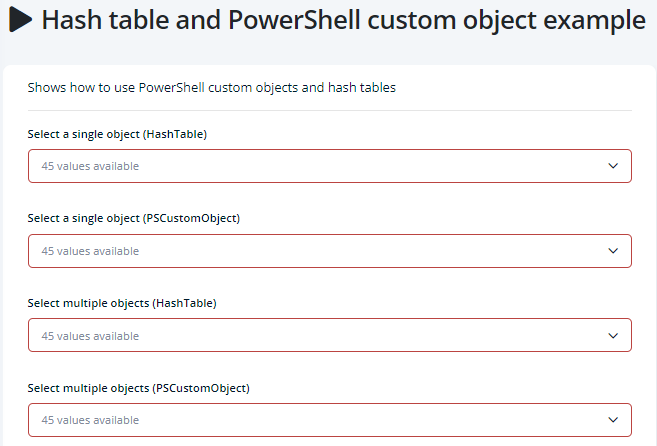
Task: Open the Select multiple objects (HashTable) dropdown
Action: (x=330, y=335)
